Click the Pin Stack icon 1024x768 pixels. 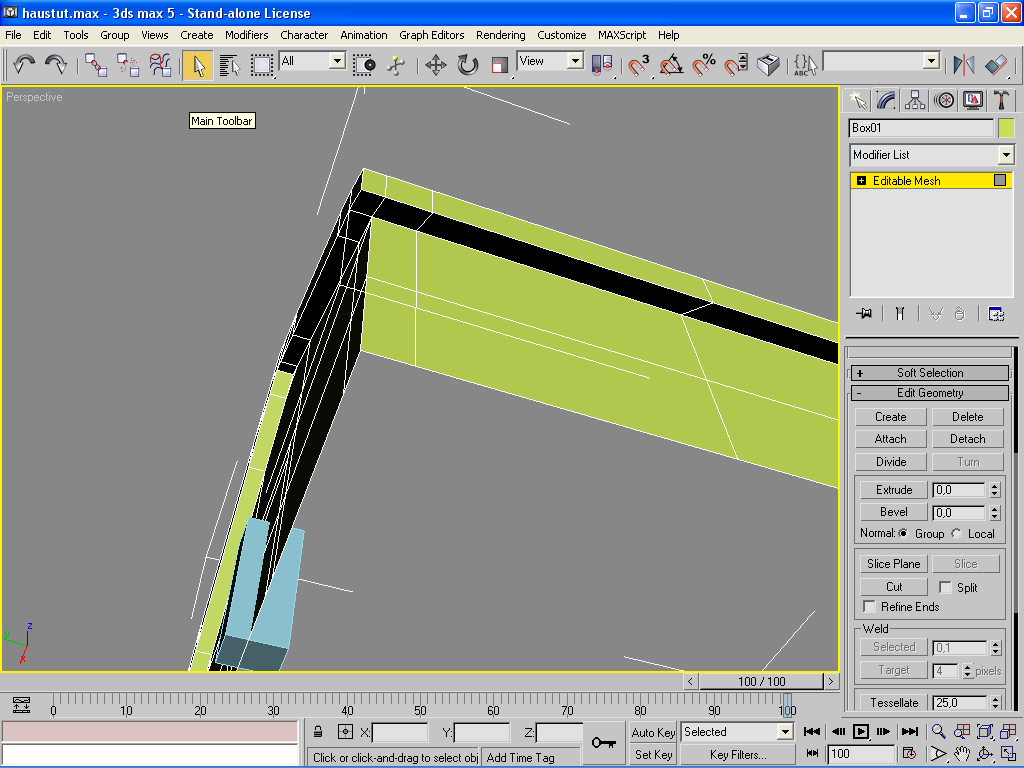[864, 314]
